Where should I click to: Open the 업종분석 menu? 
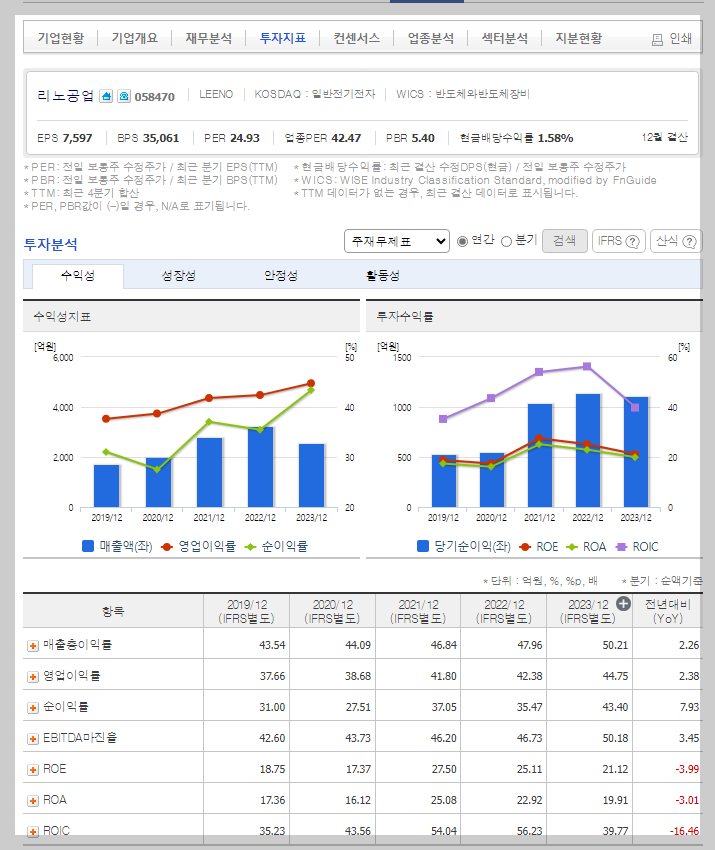tap(430, 38)
